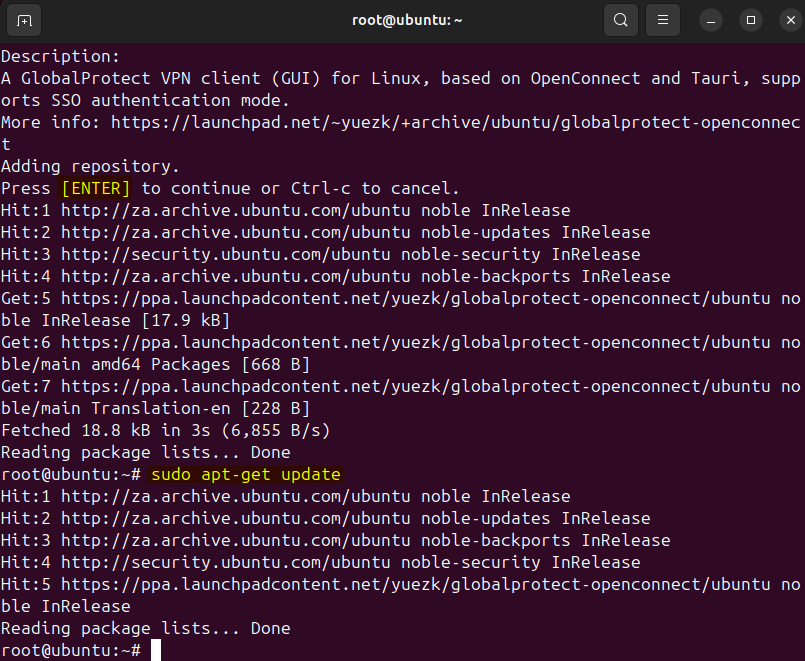Click the highlighted sudo apt-get update command

[x=246, y=474]
